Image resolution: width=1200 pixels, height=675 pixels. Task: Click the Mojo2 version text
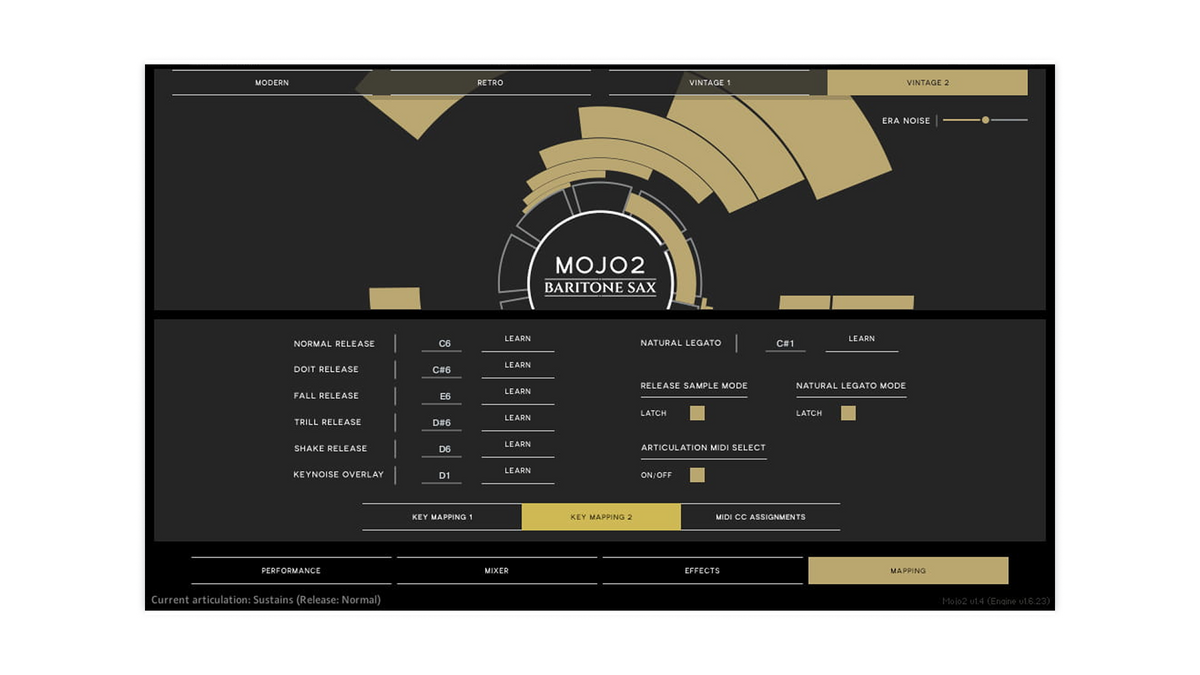[x=995, y=601]
